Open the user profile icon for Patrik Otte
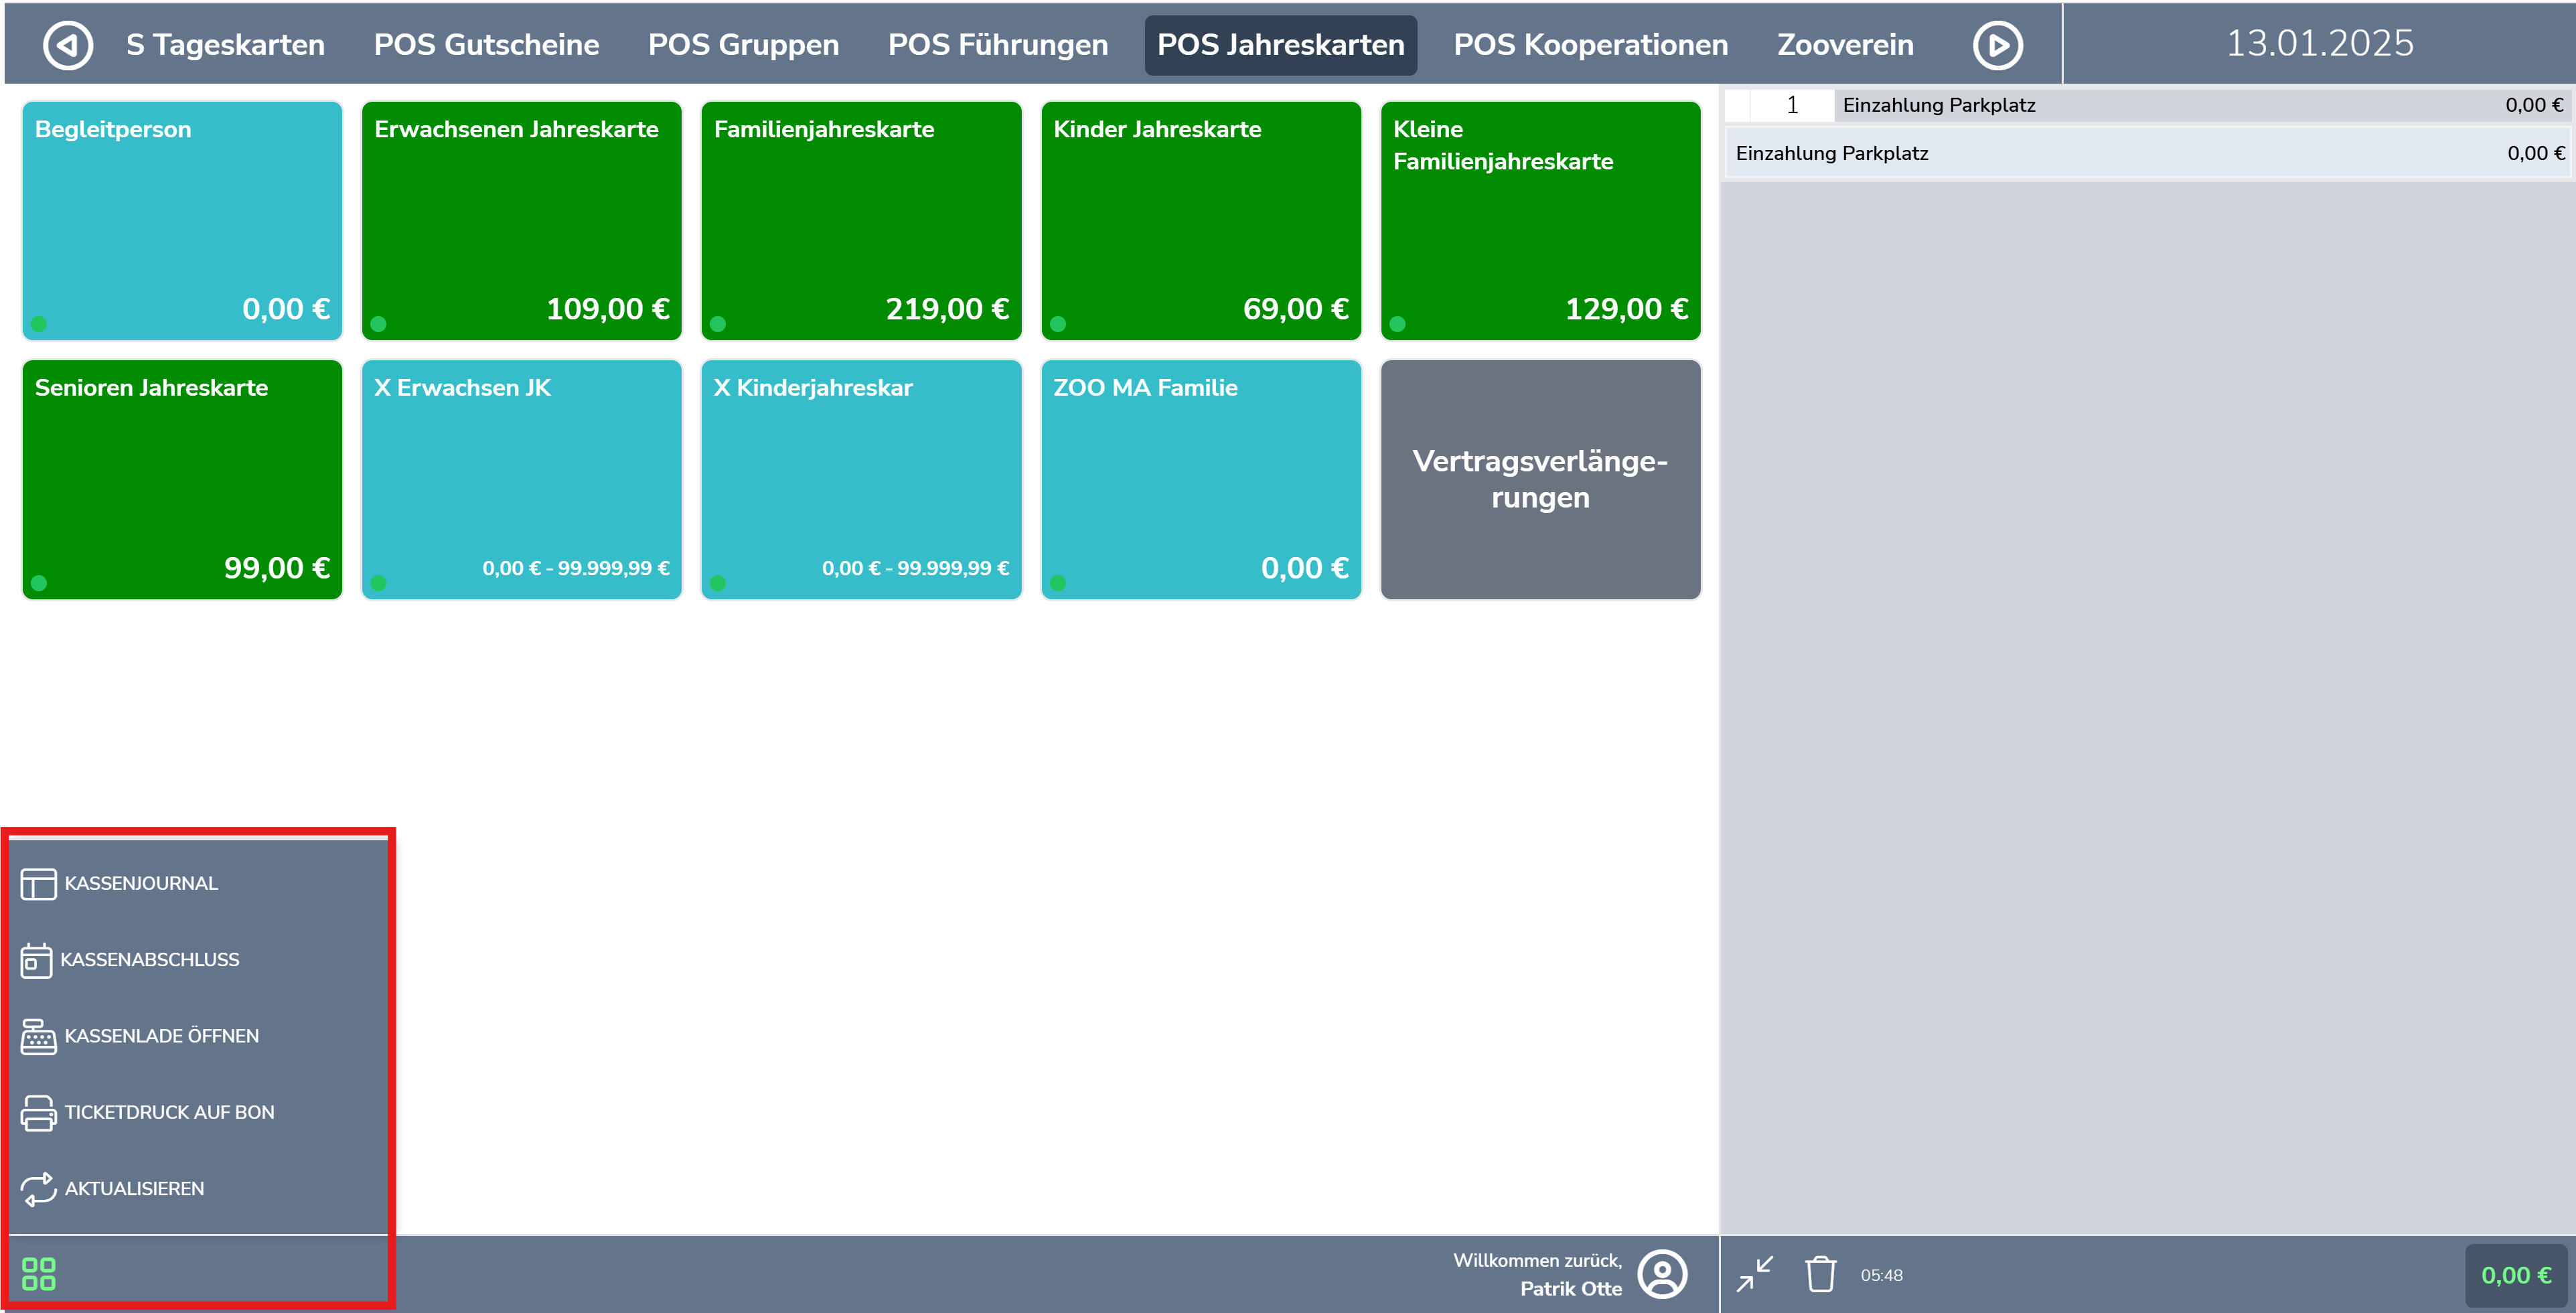 (x=1662, y=1274)
